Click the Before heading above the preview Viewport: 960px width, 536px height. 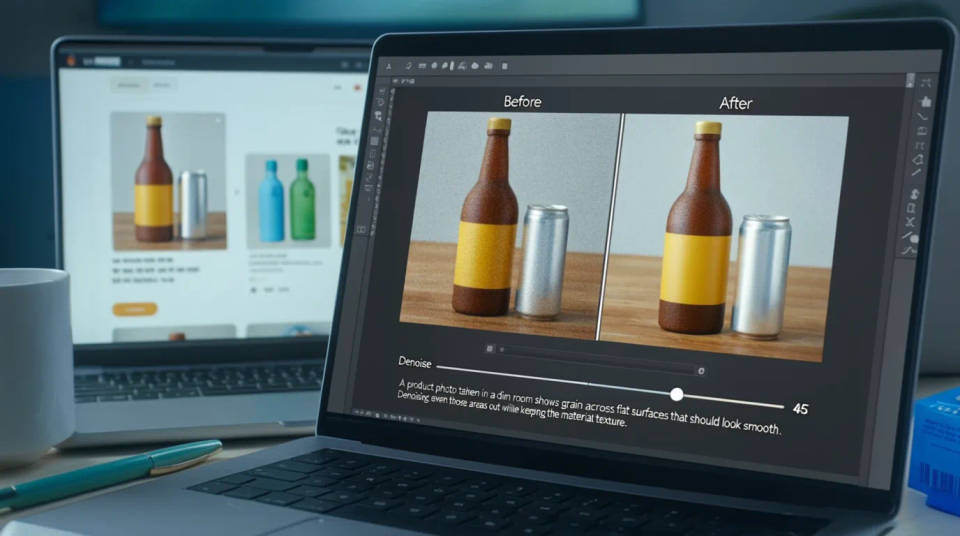[x=522, y=102]
